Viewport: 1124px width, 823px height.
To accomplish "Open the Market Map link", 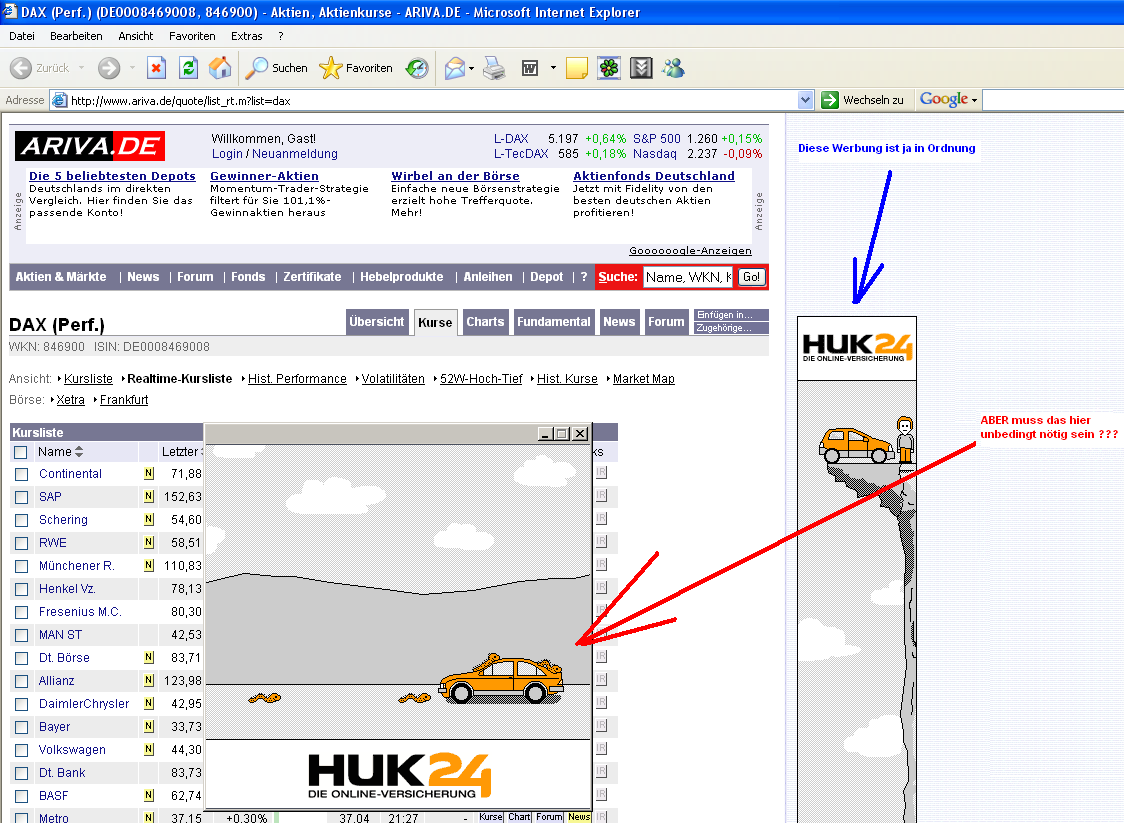I will click(x=644, y=379).
